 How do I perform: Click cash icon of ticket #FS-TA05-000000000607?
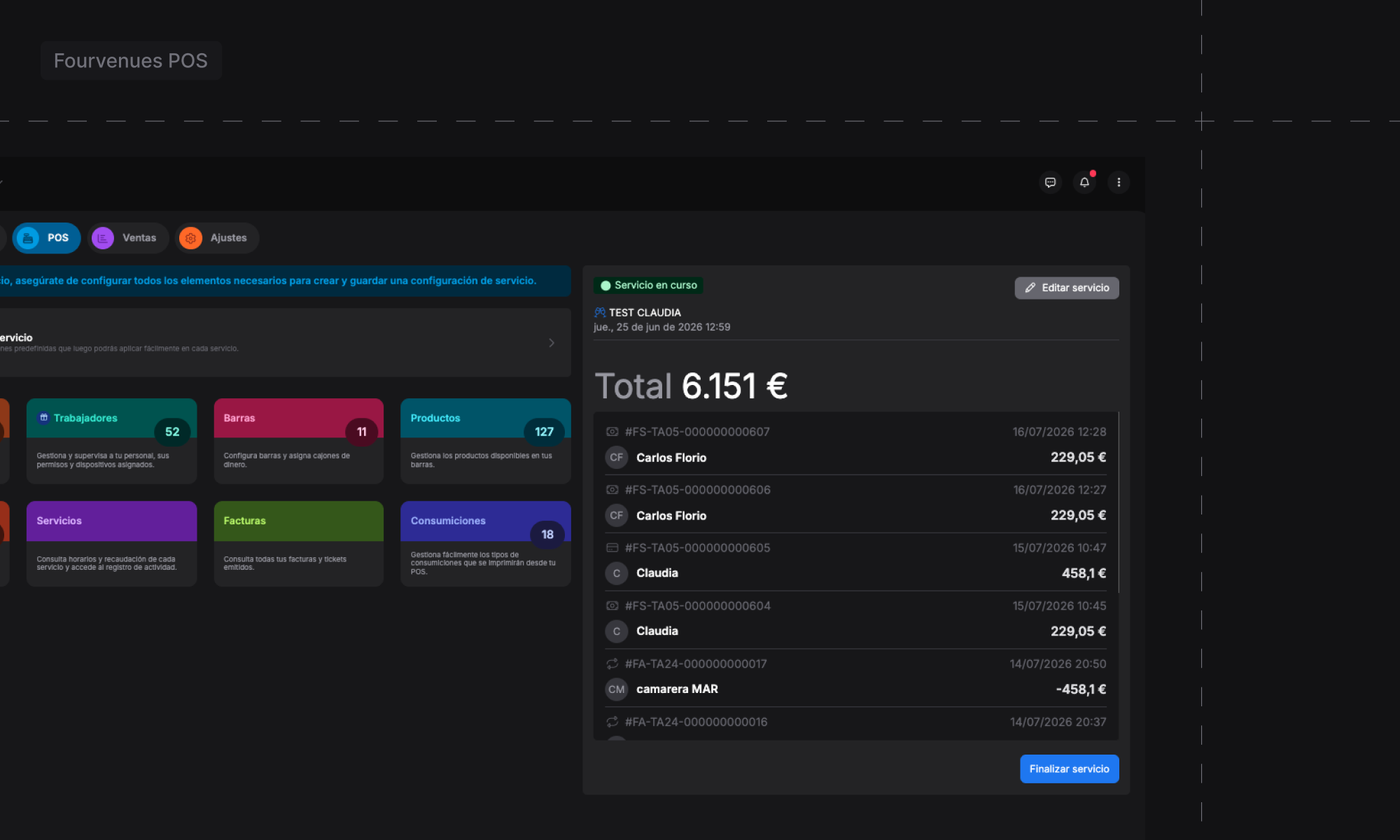[x=612, y=432]
